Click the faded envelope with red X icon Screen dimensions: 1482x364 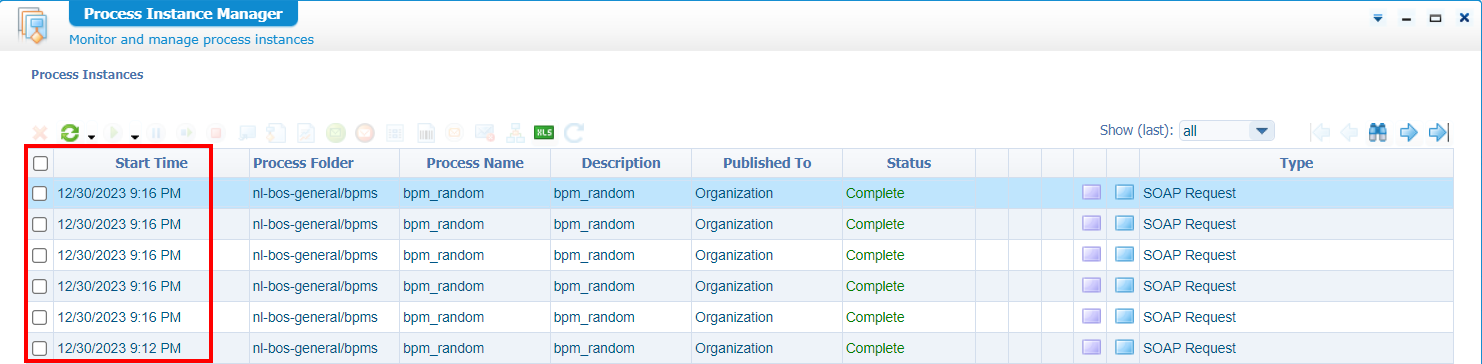point(484,133)
